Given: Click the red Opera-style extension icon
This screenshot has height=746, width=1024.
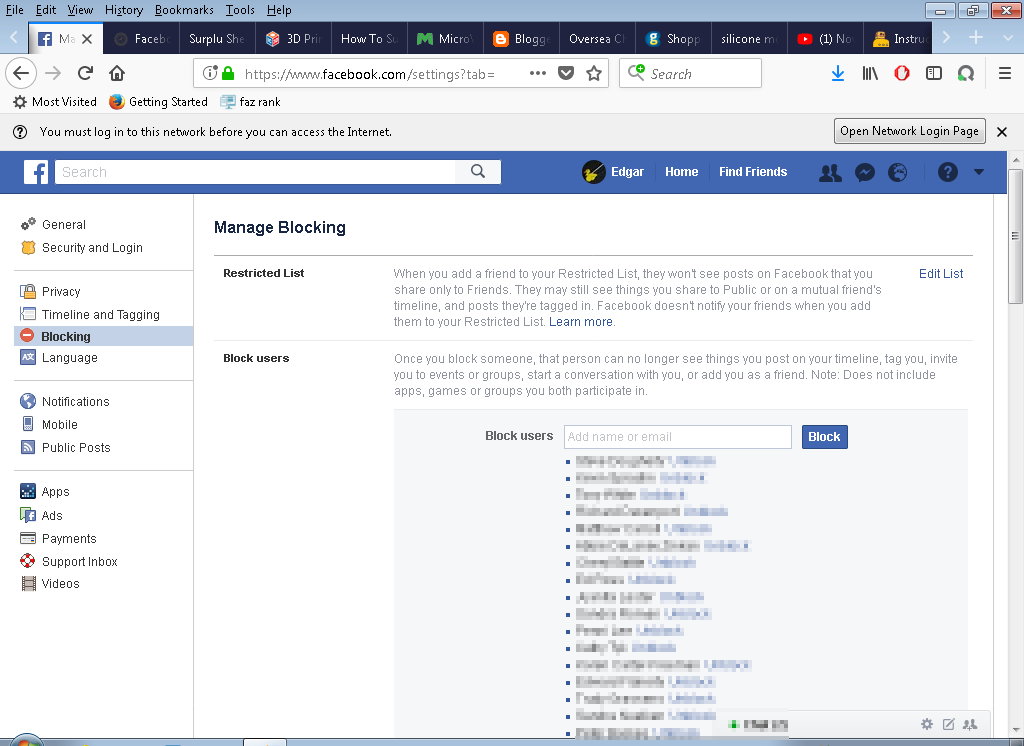Looking at the screenshot, I should click(x=902, y=73).
